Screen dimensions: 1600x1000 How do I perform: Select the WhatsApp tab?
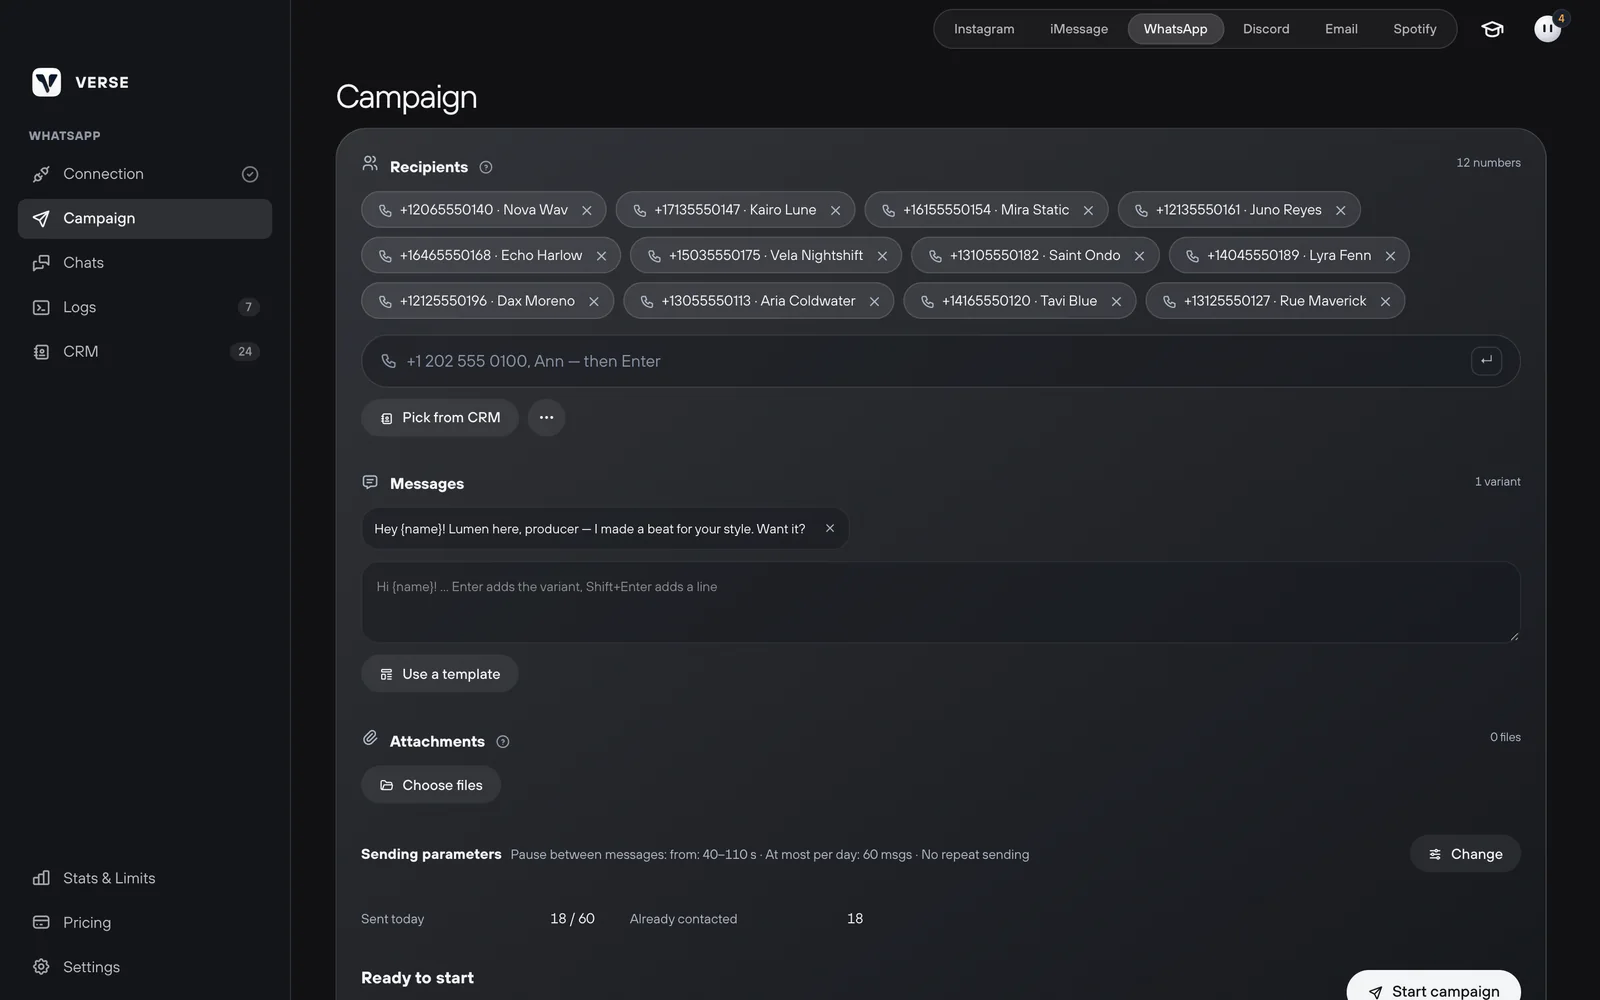(1175, 29)
